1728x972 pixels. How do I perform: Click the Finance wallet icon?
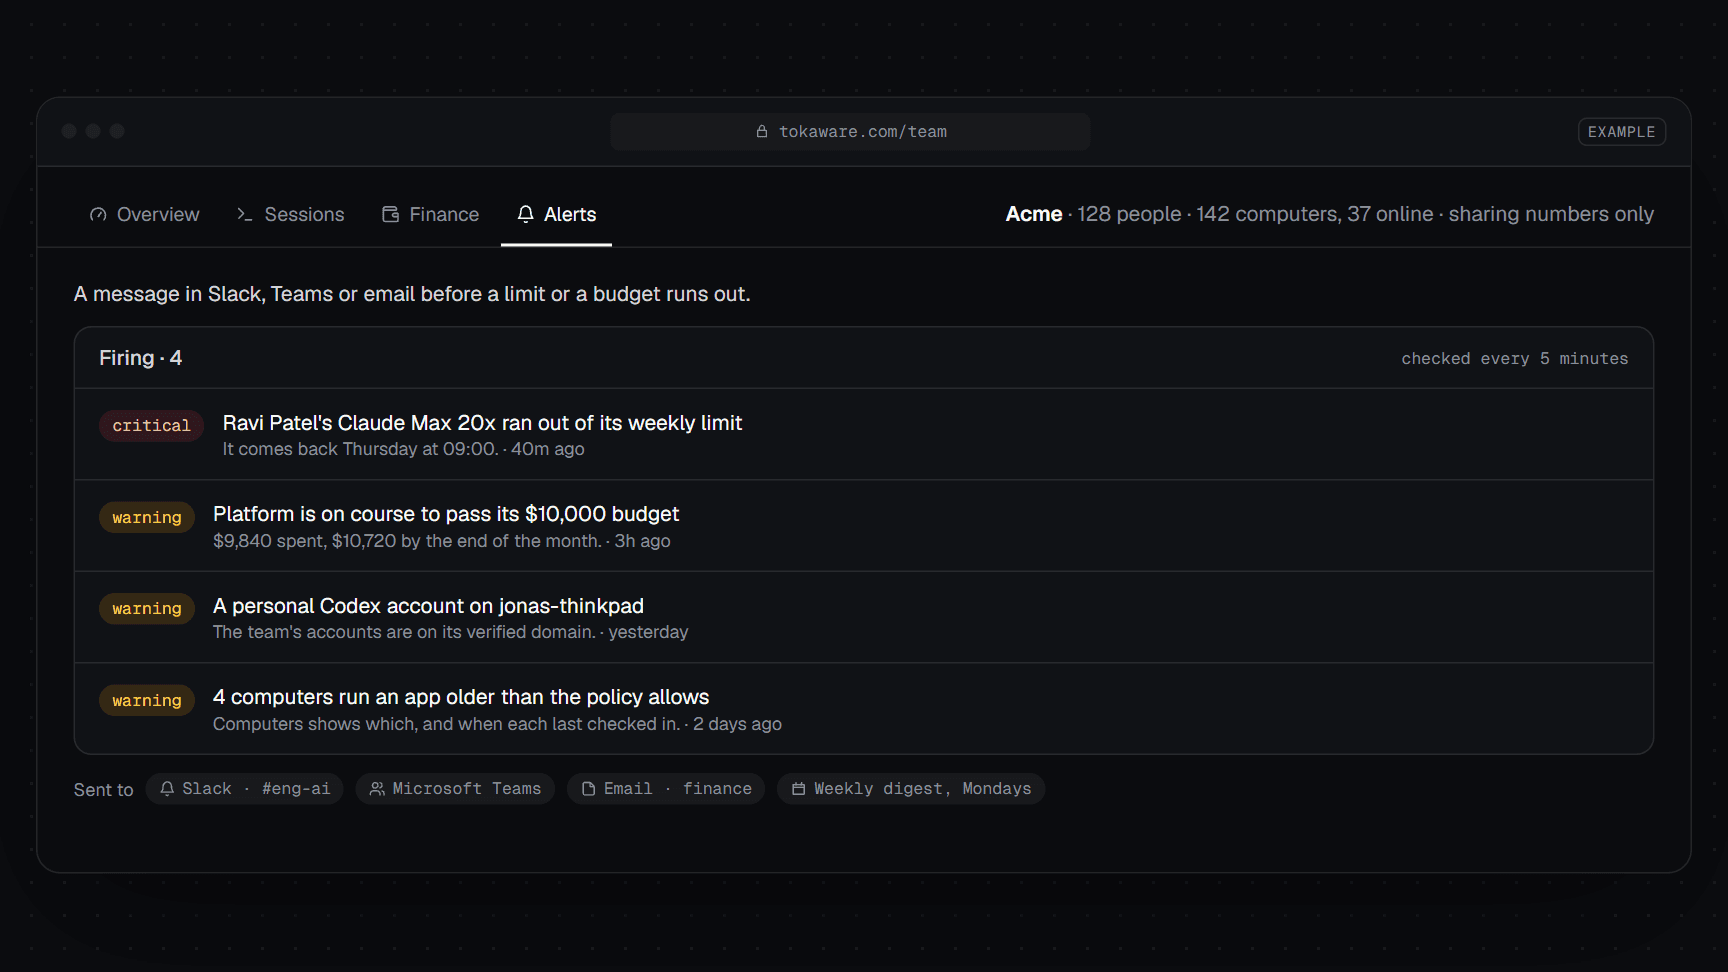391,214
